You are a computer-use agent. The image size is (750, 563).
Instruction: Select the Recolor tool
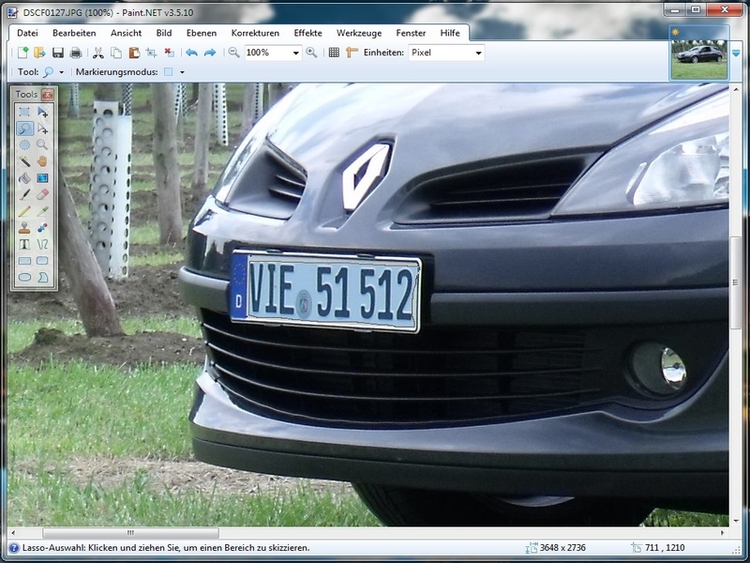[43, 228]
